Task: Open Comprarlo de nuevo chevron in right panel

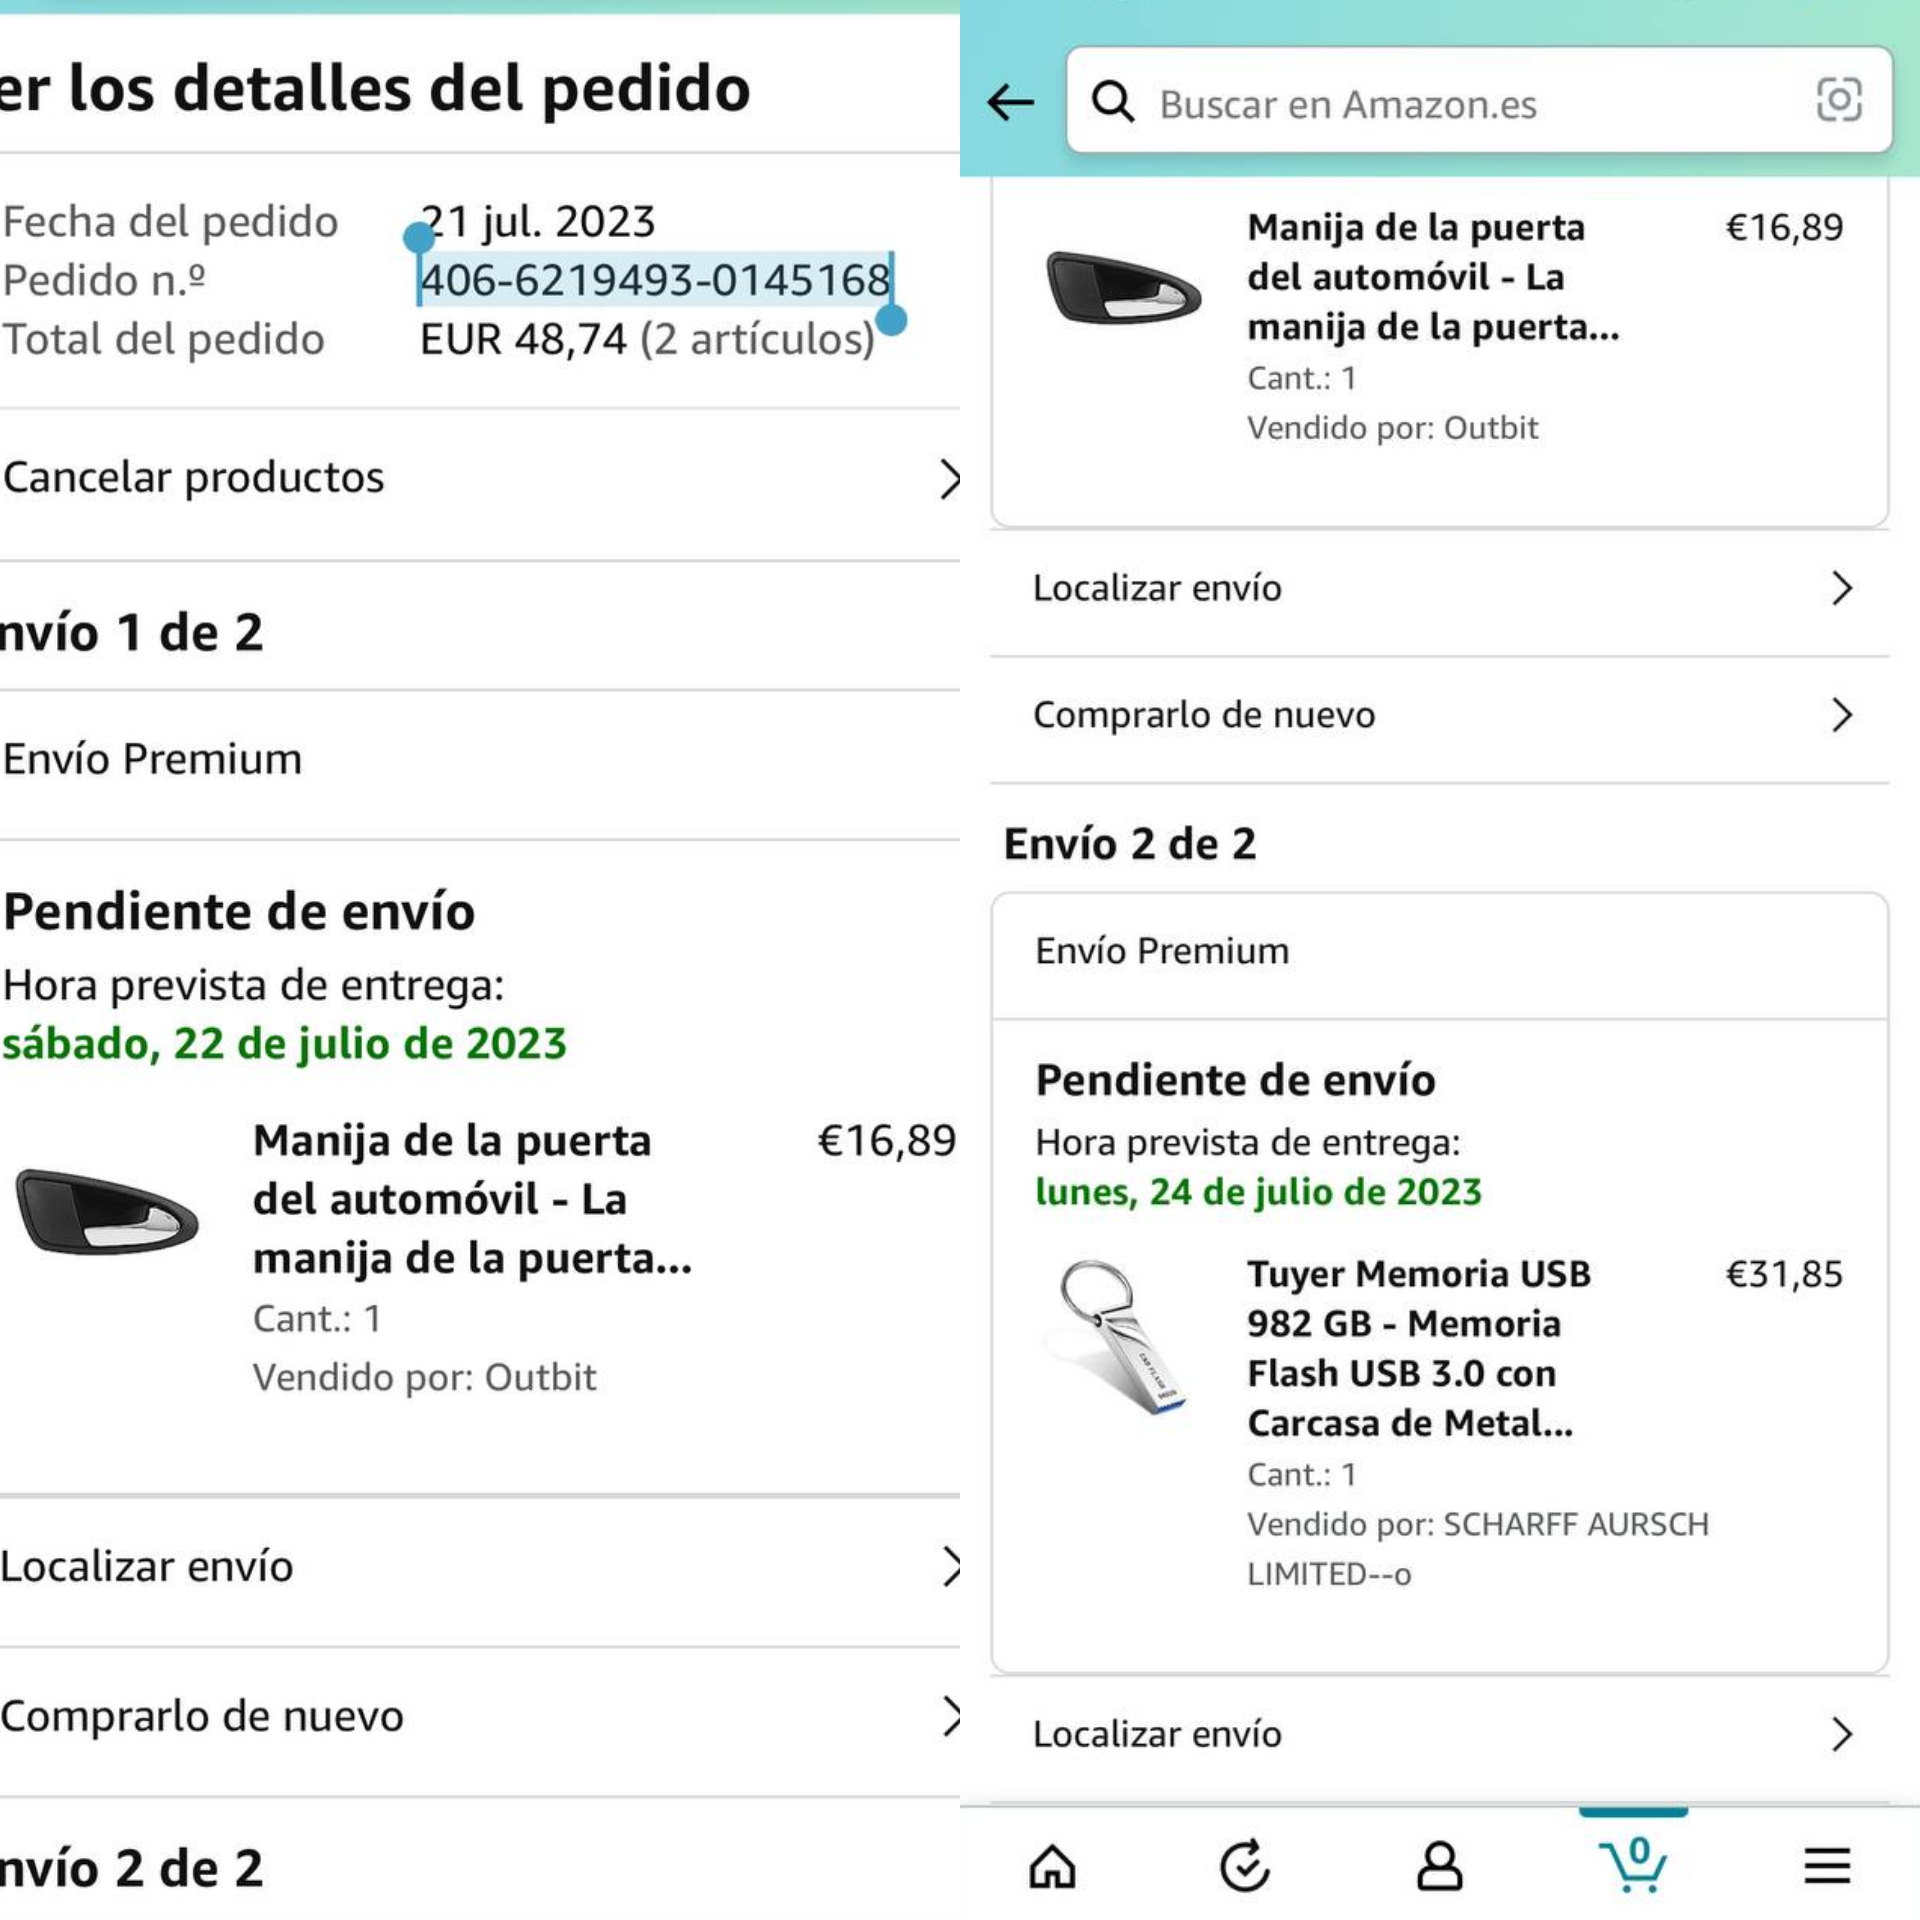Action: (1841, 715)
